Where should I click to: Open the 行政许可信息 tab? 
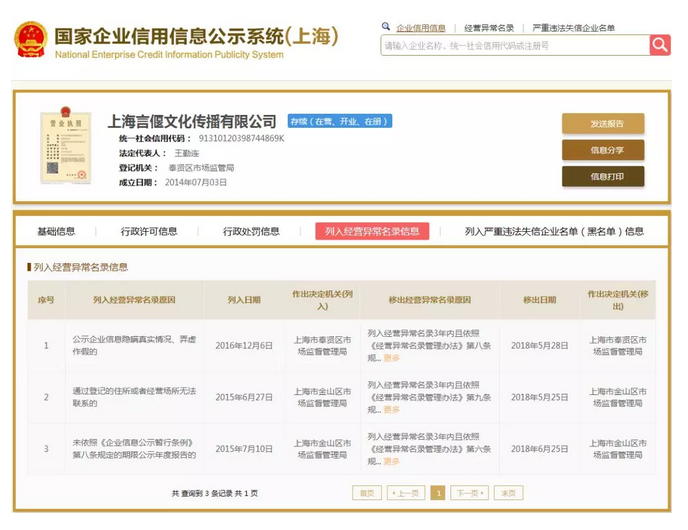[149, 231]
